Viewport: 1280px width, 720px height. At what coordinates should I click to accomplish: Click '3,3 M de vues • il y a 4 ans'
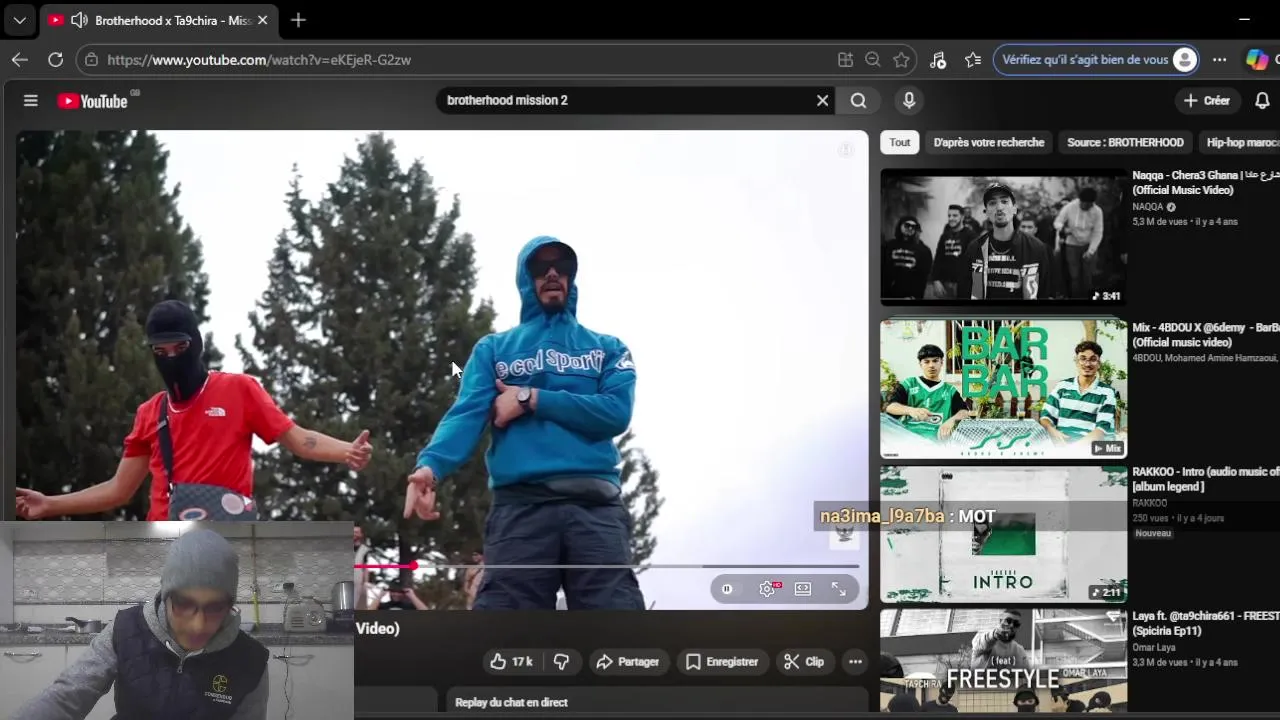click(x=1184, y=662)
